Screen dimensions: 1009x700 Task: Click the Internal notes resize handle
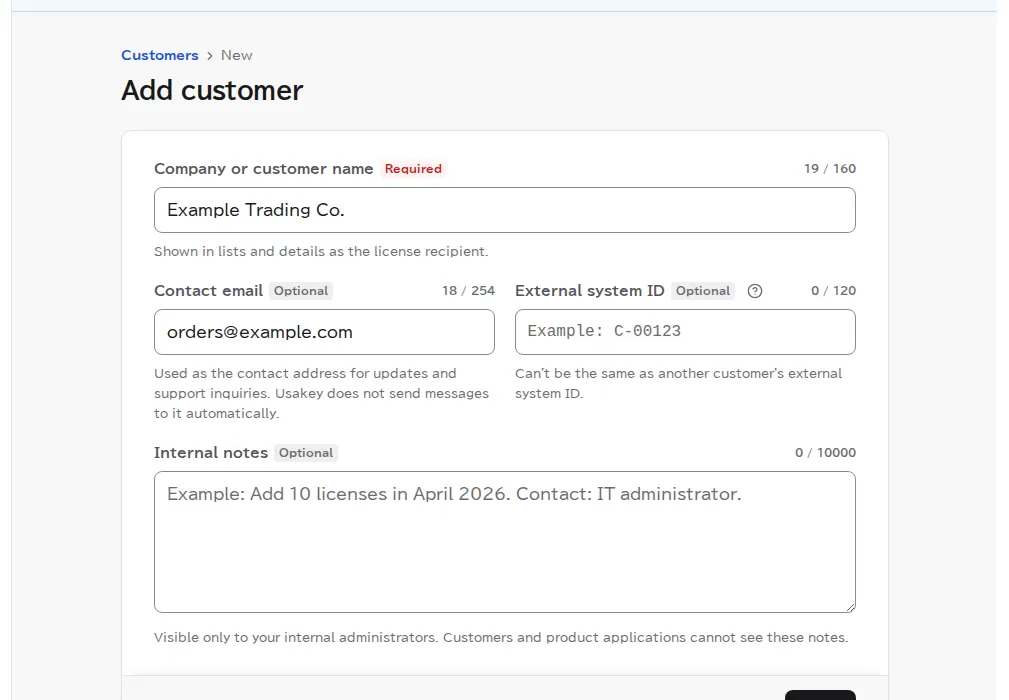point(850,607)
